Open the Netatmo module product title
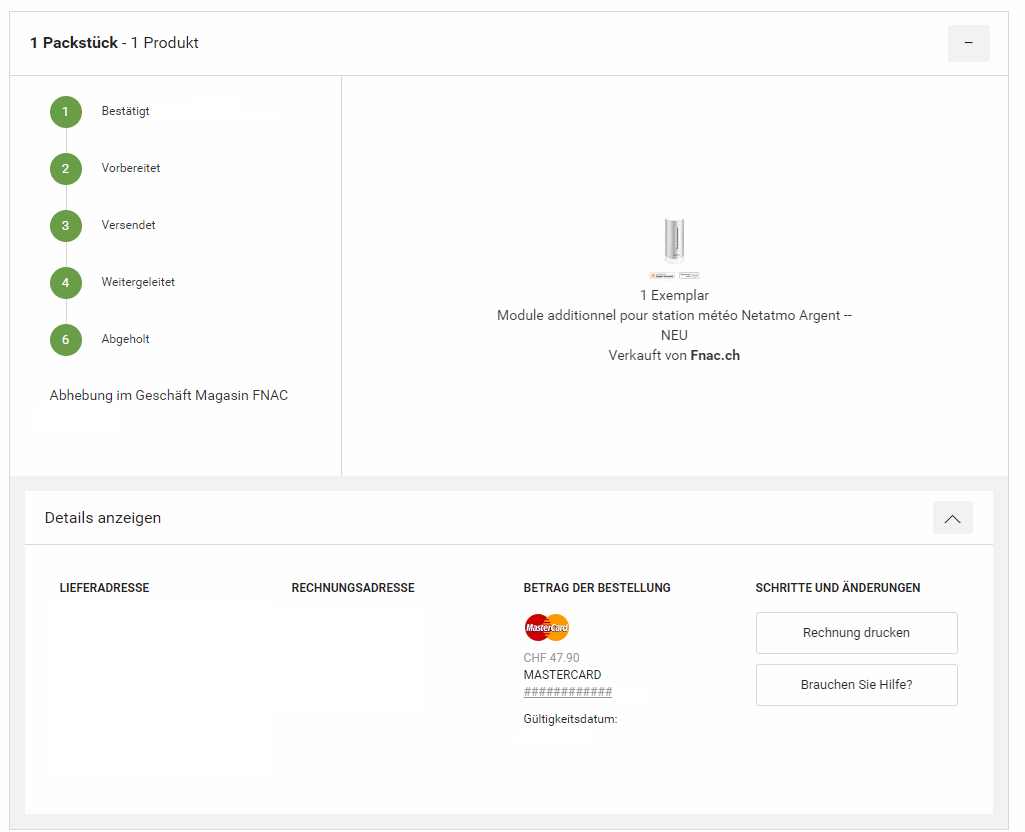 point(674,315)
